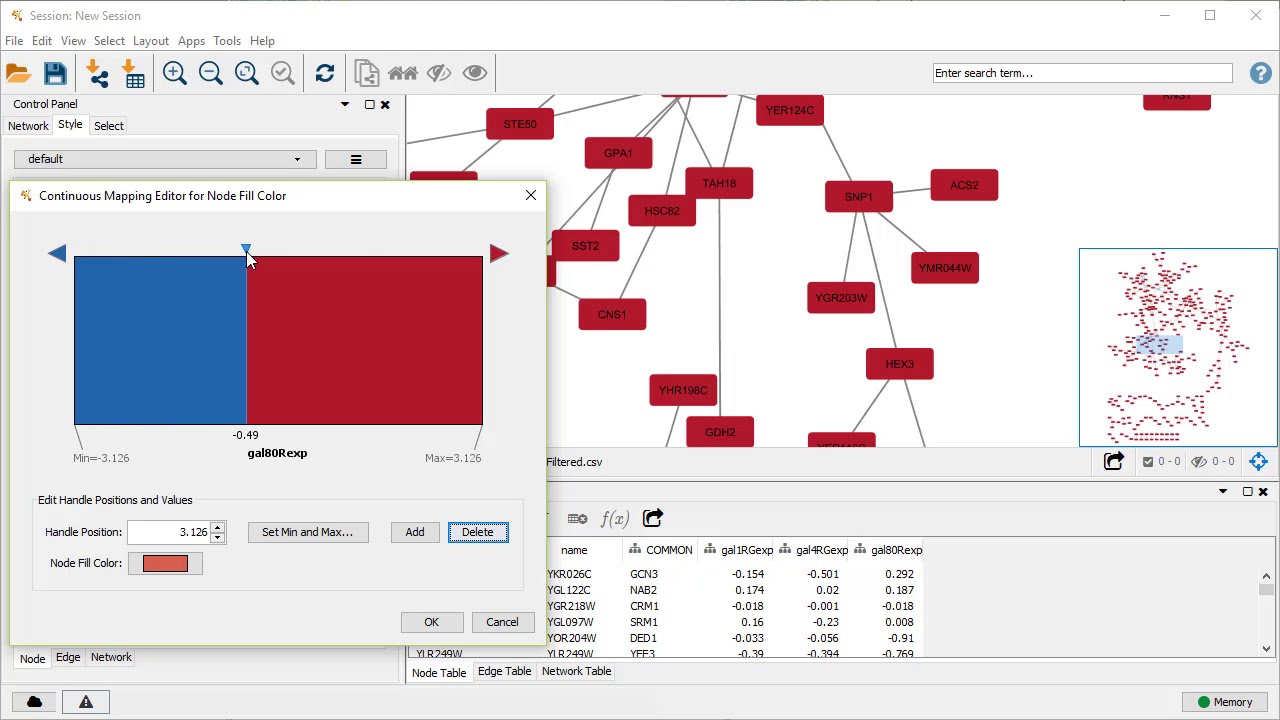This screenshot has height=720, width=1280.
Task: Cancel the continuous mapping editor
Action: pyautogui.click(x=502, y=622)
